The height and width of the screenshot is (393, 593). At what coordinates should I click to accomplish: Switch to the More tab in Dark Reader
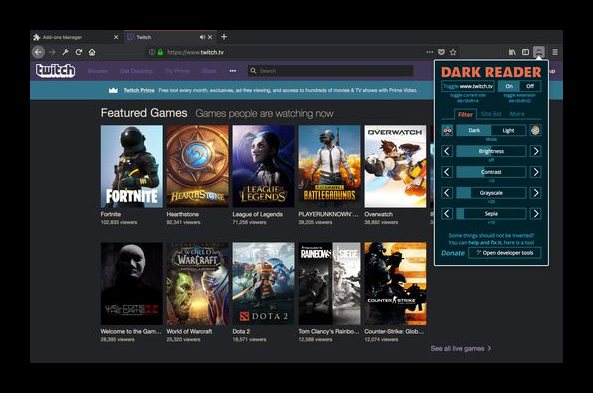pos(517,114)
